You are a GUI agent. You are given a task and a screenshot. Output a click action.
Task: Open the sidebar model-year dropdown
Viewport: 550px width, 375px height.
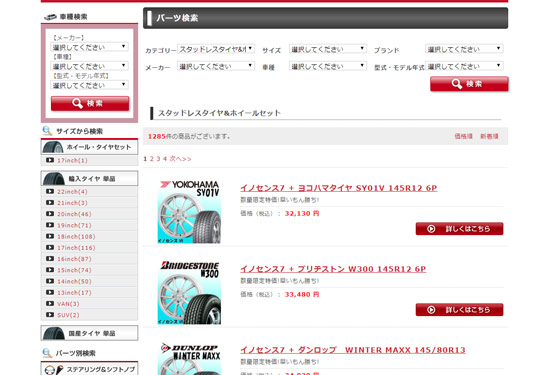[89, 85]
